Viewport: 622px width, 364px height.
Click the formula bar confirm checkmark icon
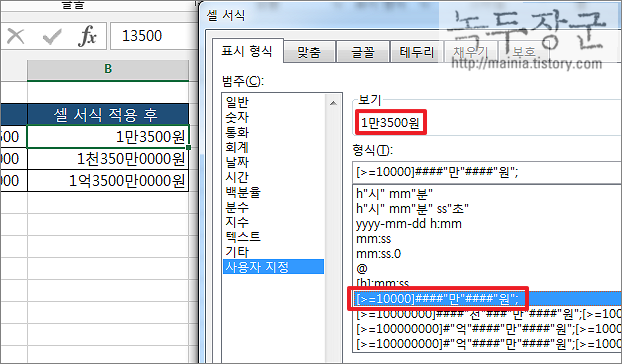click(52, 36)
